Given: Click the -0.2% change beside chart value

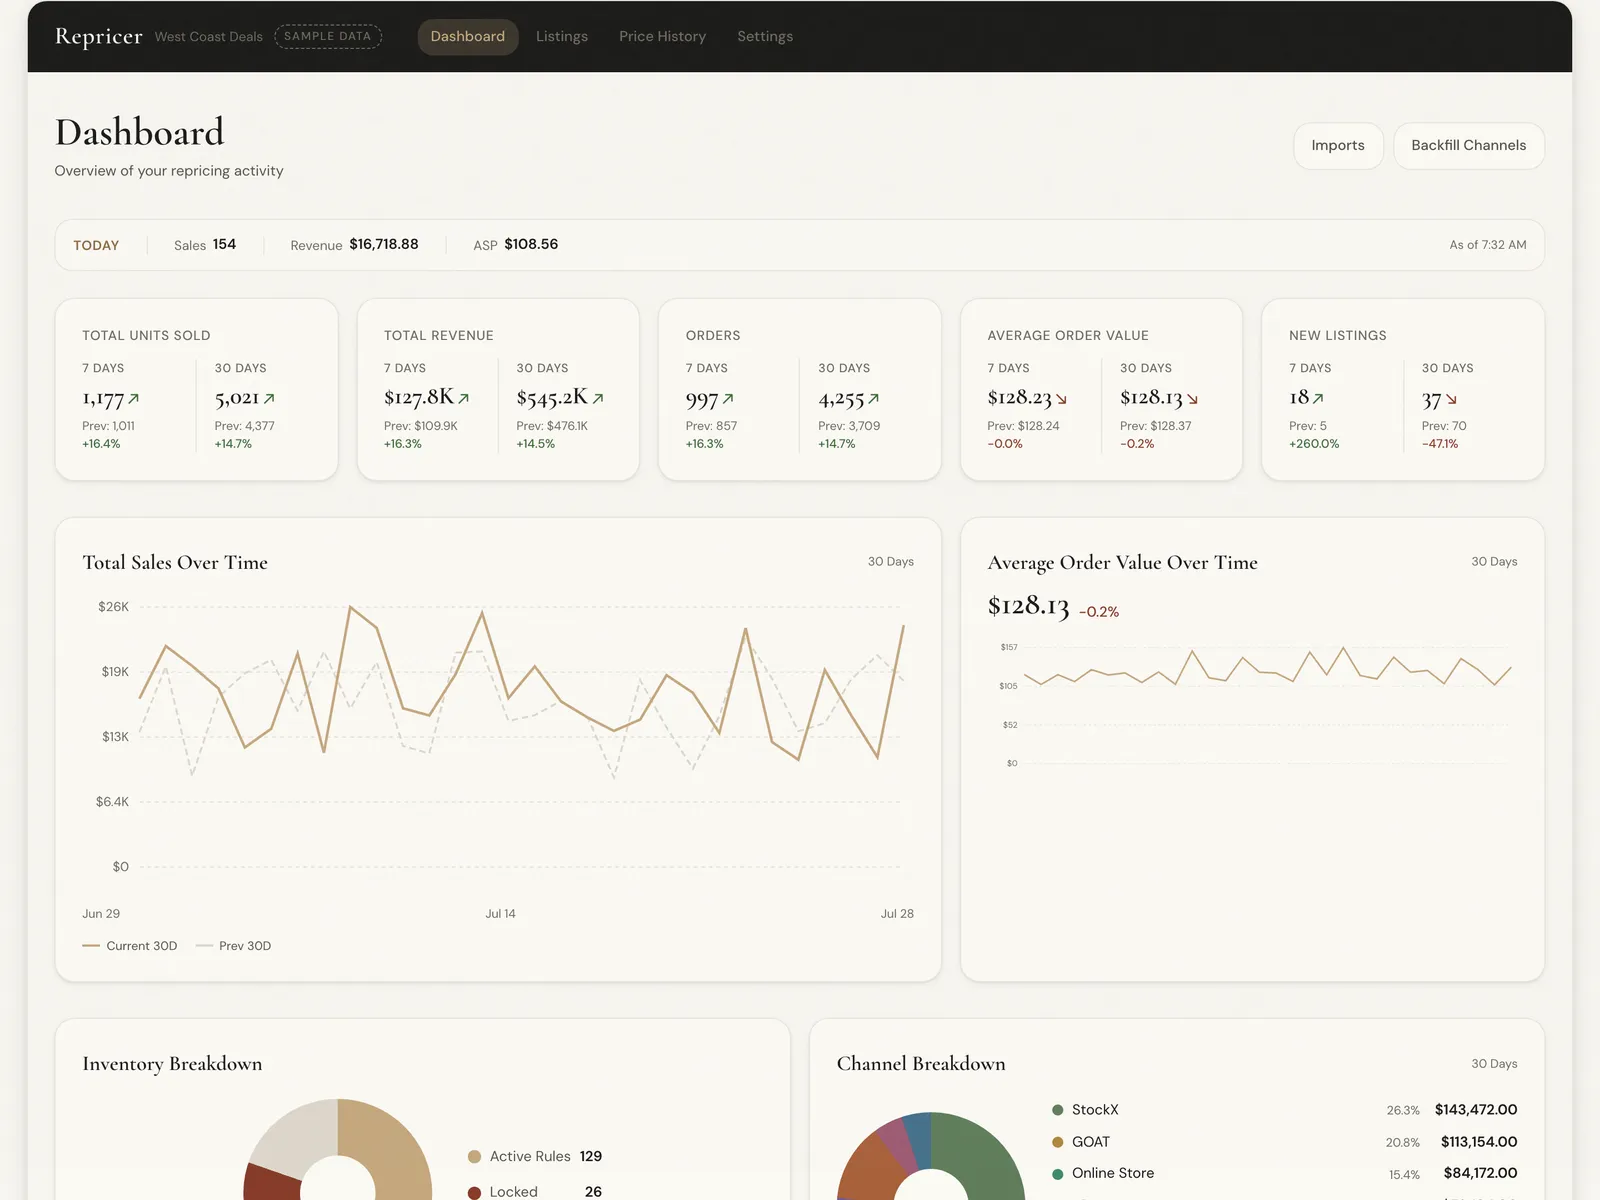Looking at the screenshot, I should click(1099, 612).
